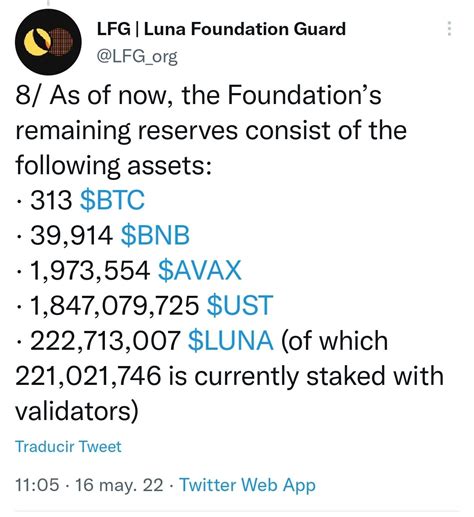Open the $BTC cashtag
This screenshot has width=474, height=517.
click(112, 200)
